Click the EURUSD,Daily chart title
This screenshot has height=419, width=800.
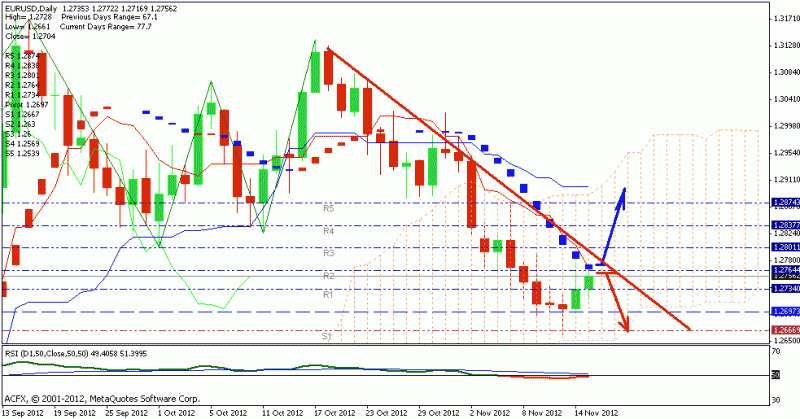pyautogui.click(x=30, y=5)
